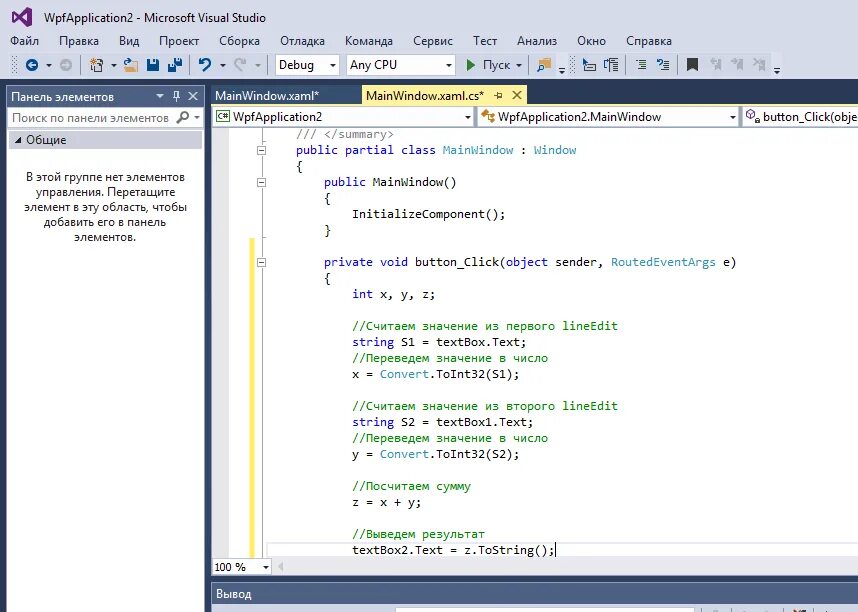The height and width of the screenshot is (612, 858).
Task: Pin the Панель элементов panel
Action: 176,96
